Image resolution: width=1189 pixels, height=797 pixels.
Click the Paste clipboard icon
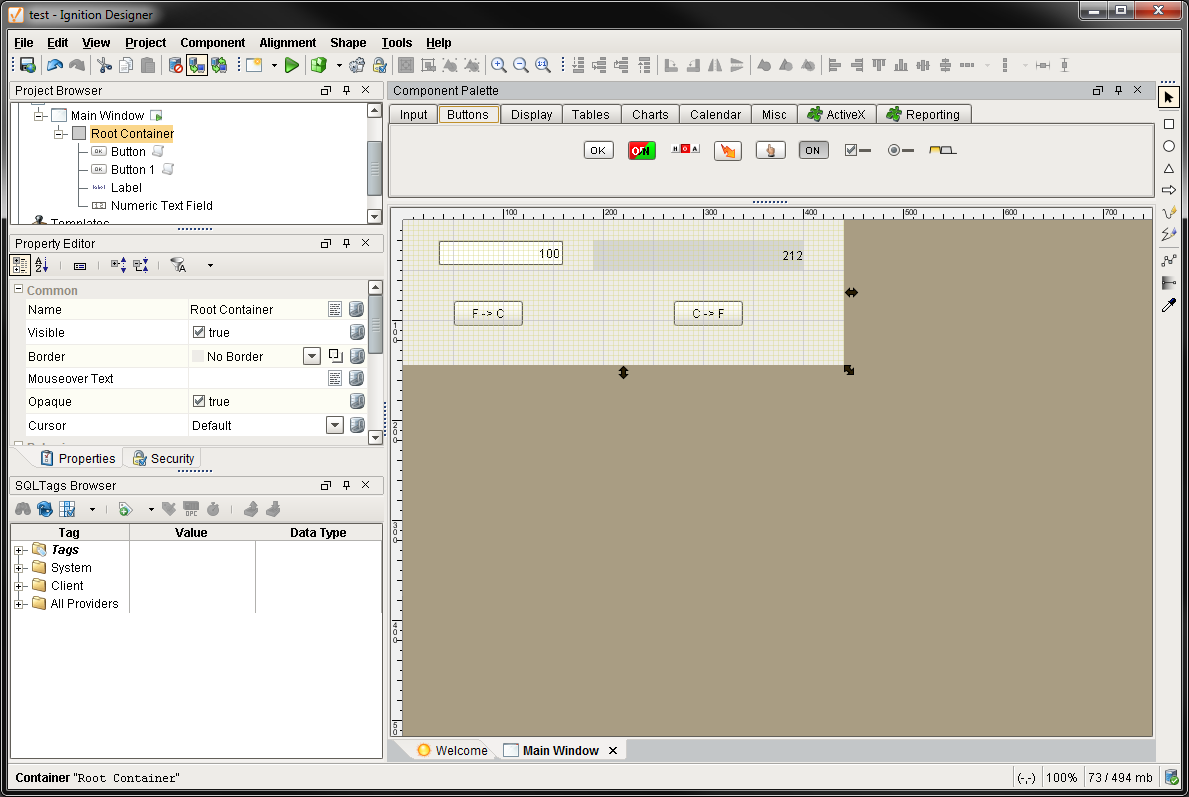148,65
